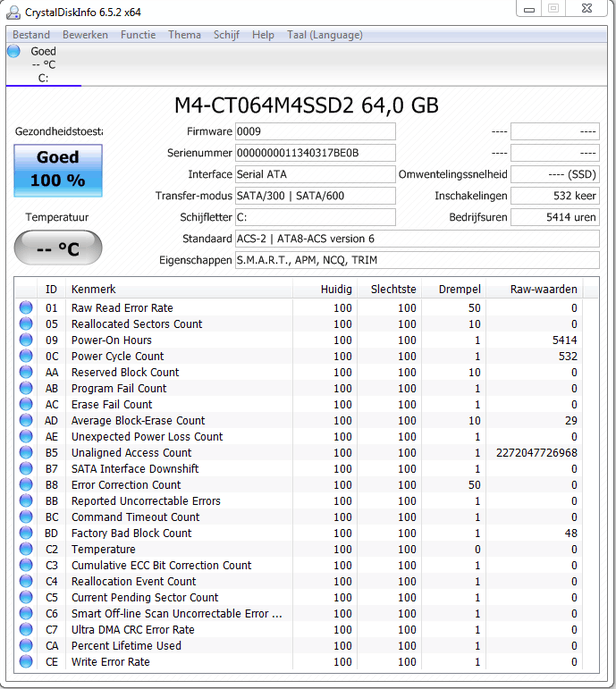Click the Standaard field ACS-2
The image size is (616, 689).
coord(417,239)
